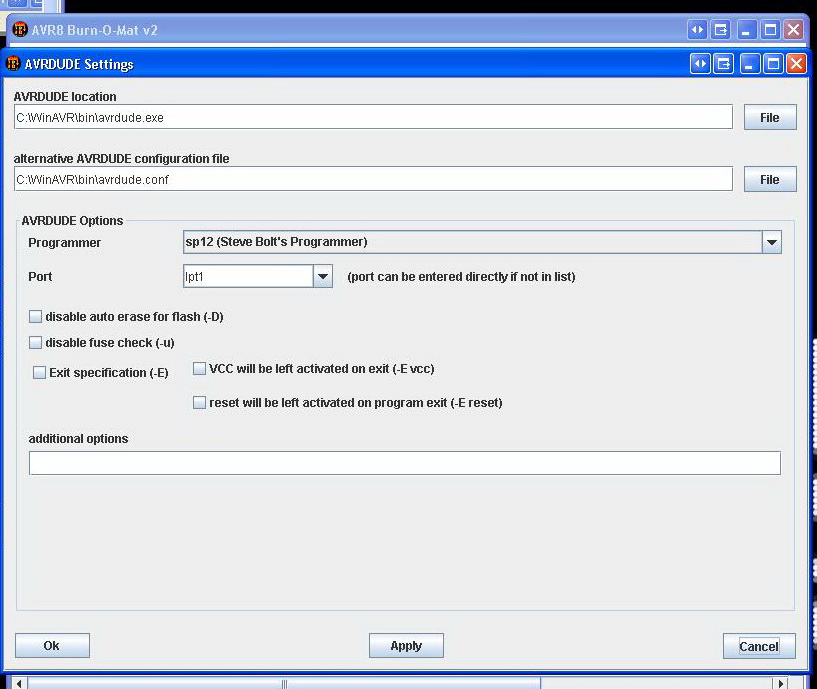Click the horizontal scrollbar right arrow
817x689 pixels.
[780, 683]
